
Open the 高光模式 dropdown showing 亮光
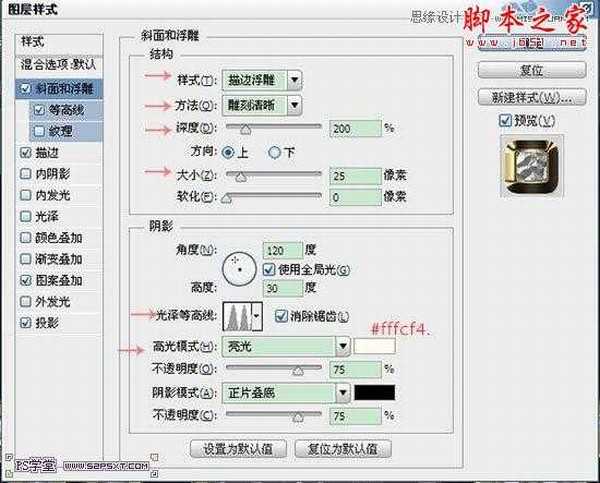285,347
